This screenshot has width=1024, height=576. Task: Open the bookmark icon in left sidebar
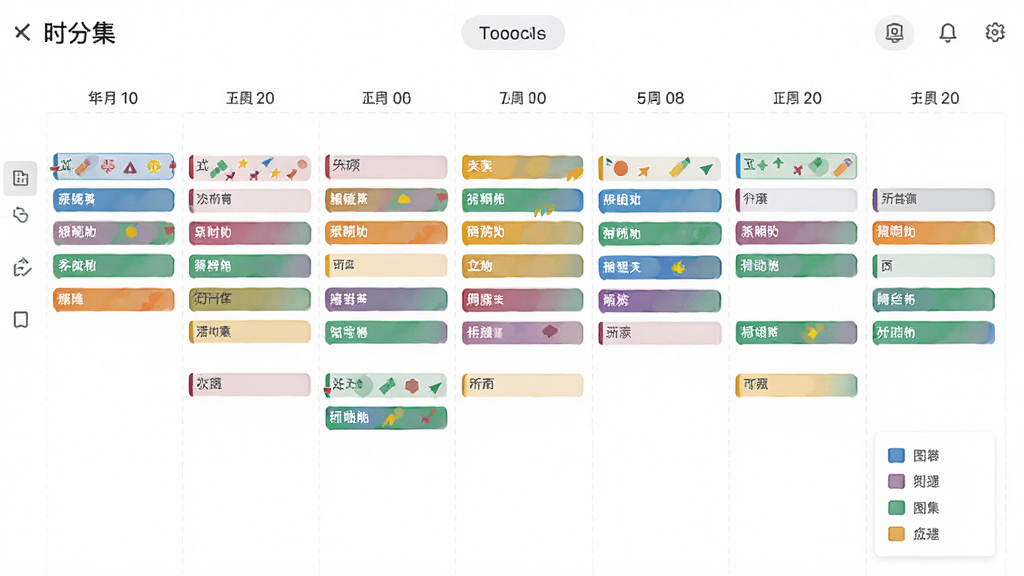click(x=21, y=319)
